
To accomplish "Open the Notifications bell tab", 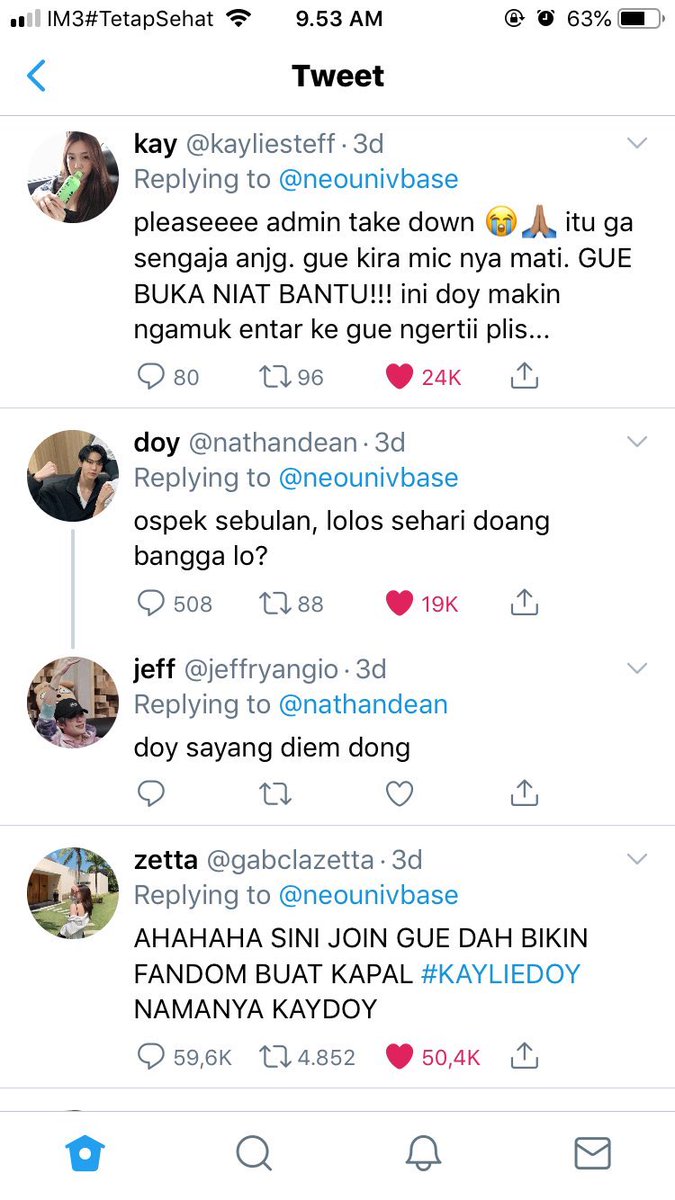I will pyautogui.click(x=423, y=1154).
